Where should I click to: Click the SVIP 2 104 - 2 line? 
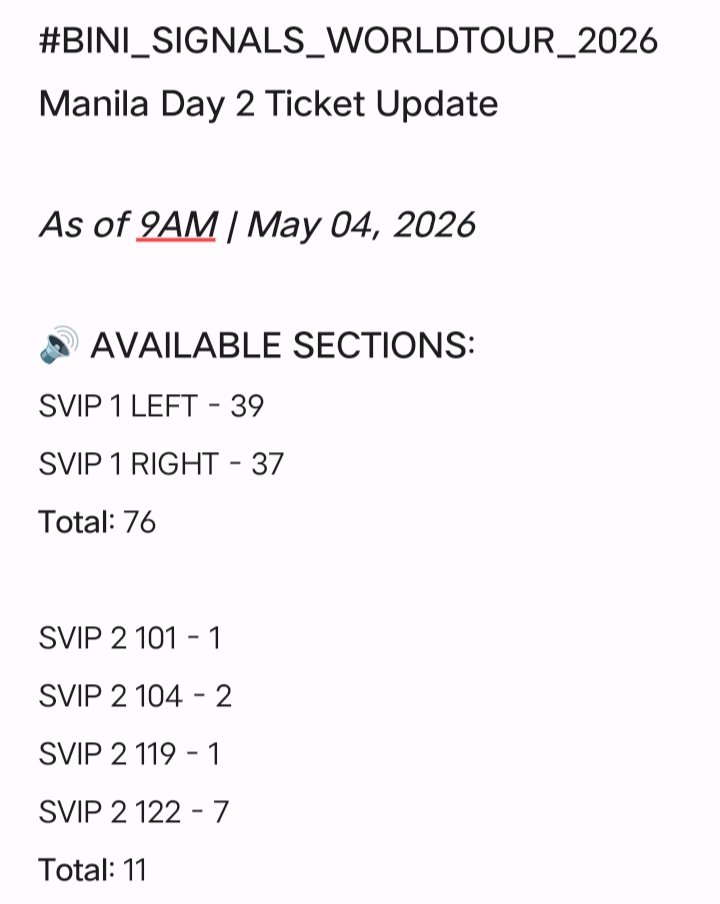coord(135,696)
